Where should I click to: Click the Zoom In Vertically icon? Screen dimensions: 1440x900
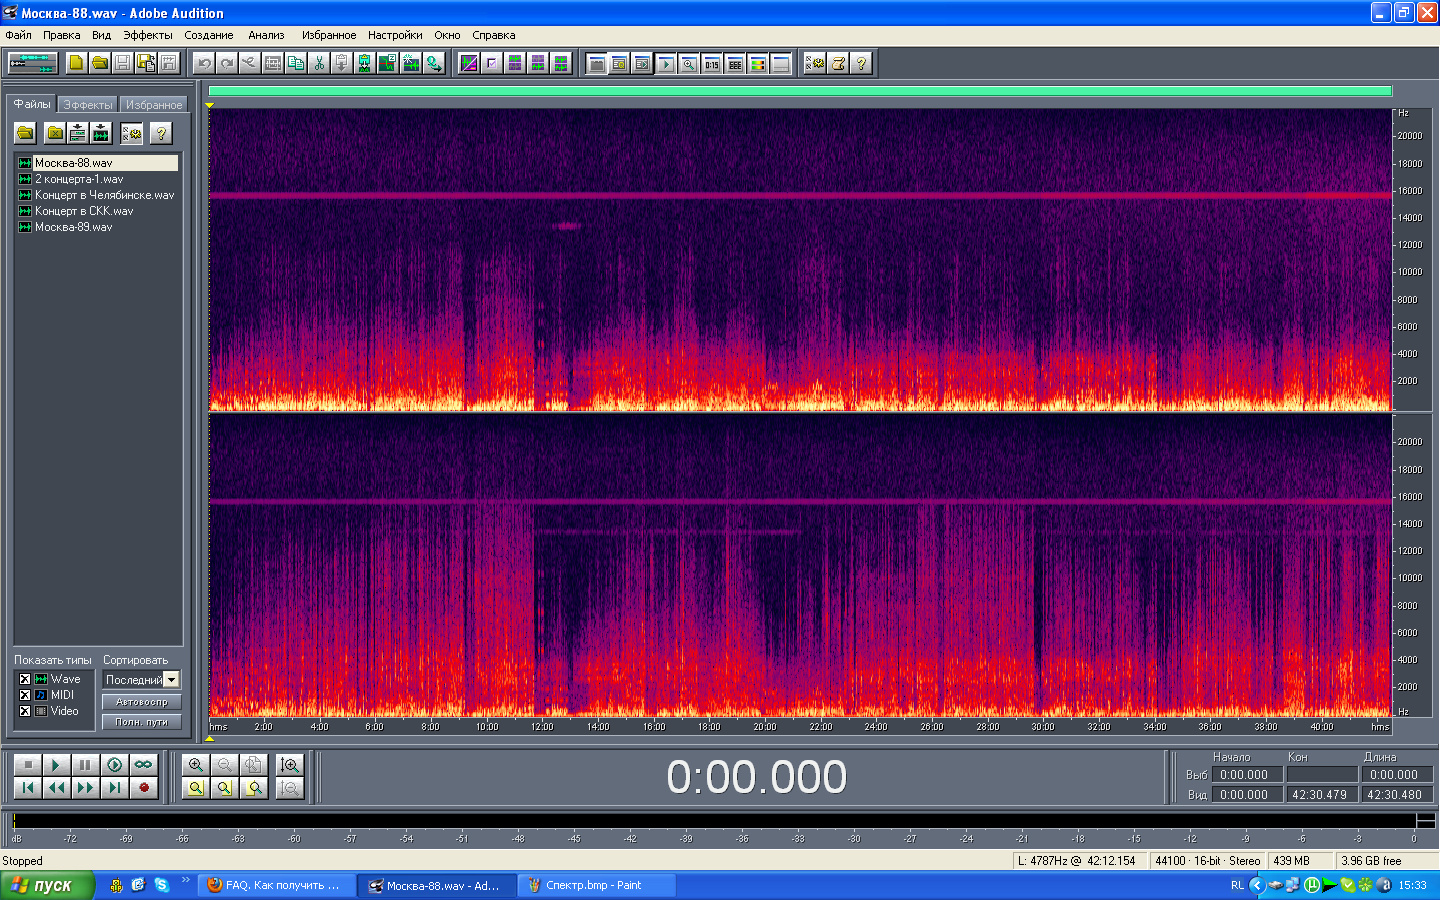pos(290,765)
